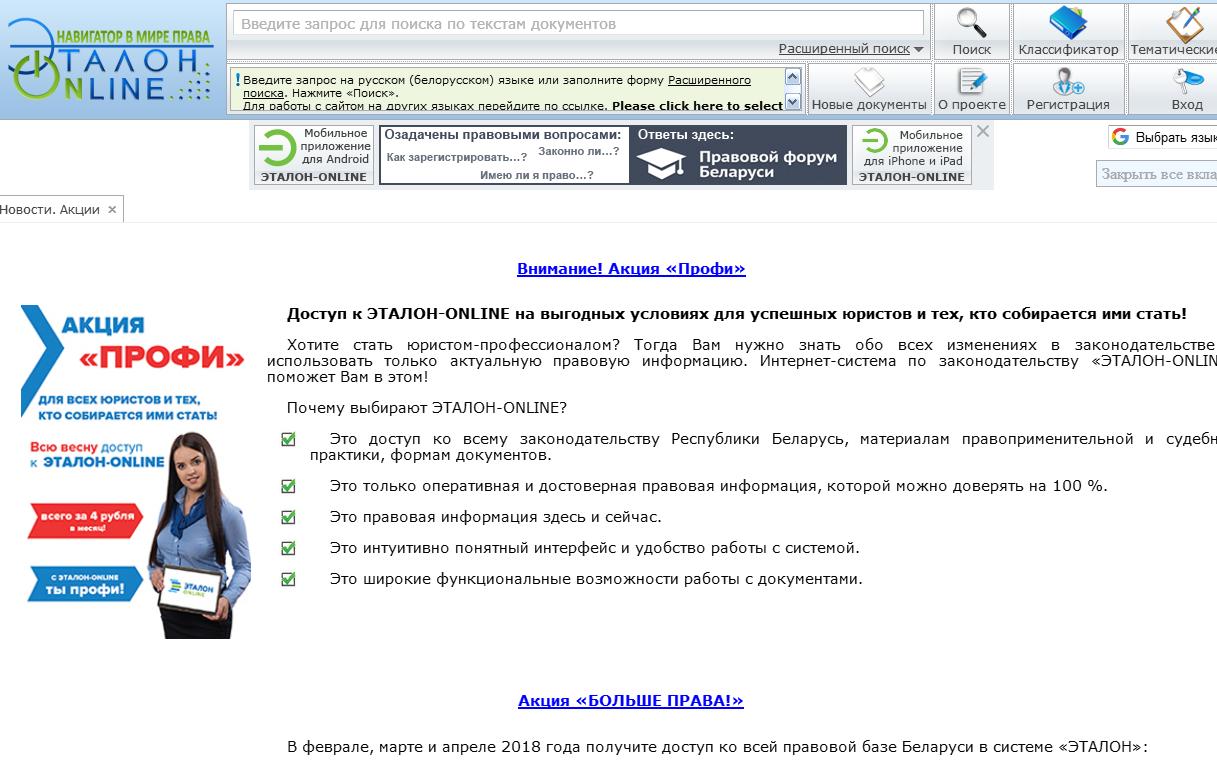Screen dimensions: 1217x761
Task: Click checkmark beside здесь и сейчас
Action: pyautogui.click(x=288, y=517)
